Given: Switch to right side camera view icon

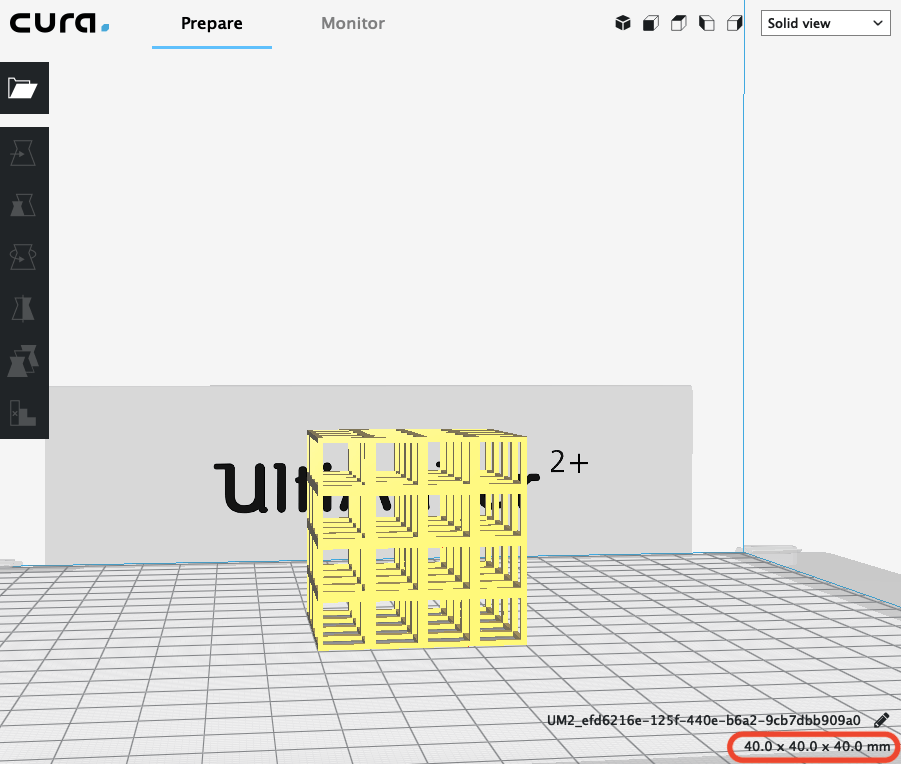Looking at the screenshot, I should (734, 23).
